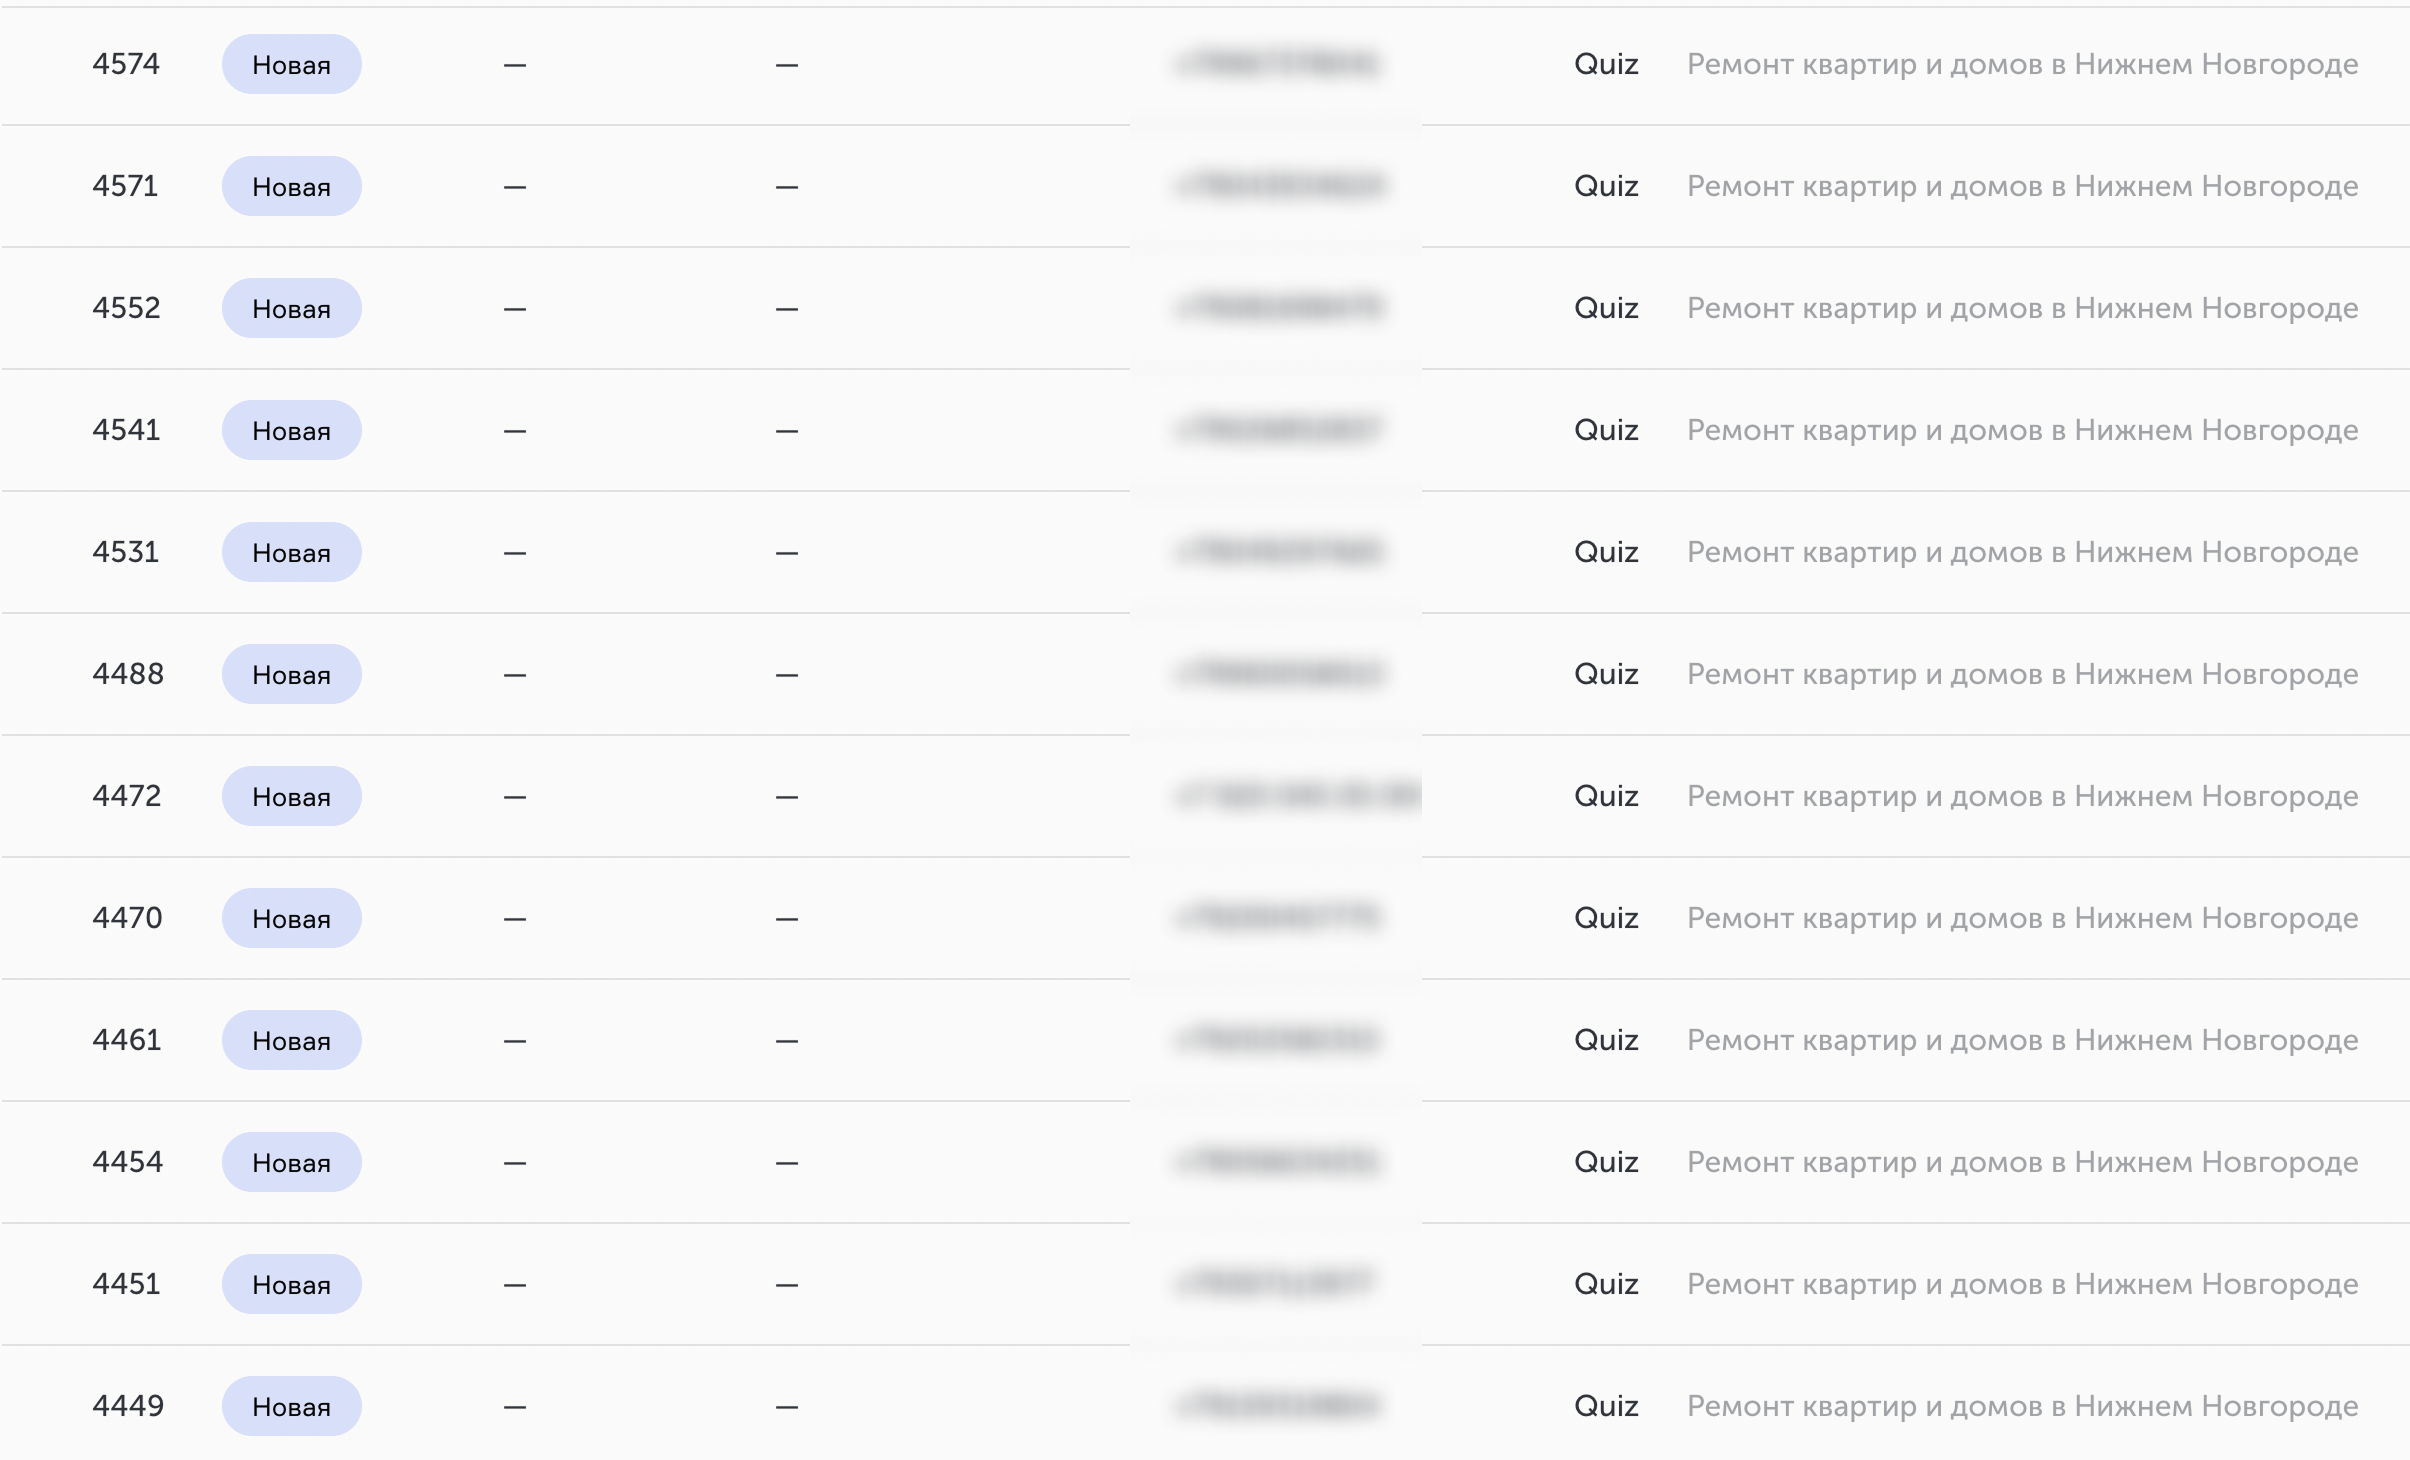Click Новая badge for order 4449
Image resolution: width=2410 pixels, height=1460 pixels.
(x=291, y=1406)
